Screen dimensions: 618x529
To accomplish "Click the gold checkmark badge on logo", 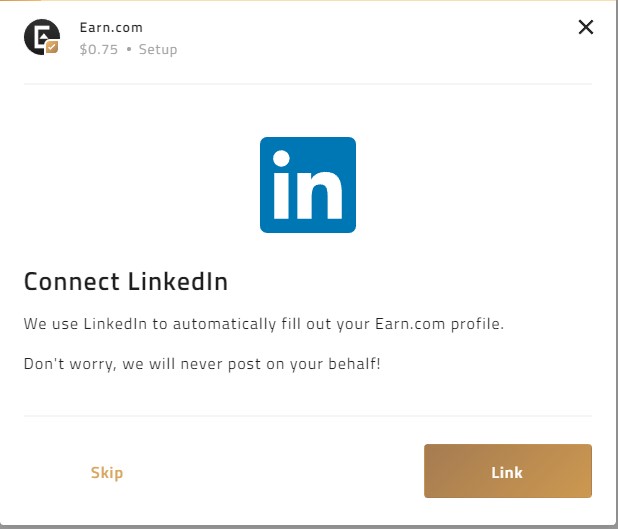I will pos(52,46).
